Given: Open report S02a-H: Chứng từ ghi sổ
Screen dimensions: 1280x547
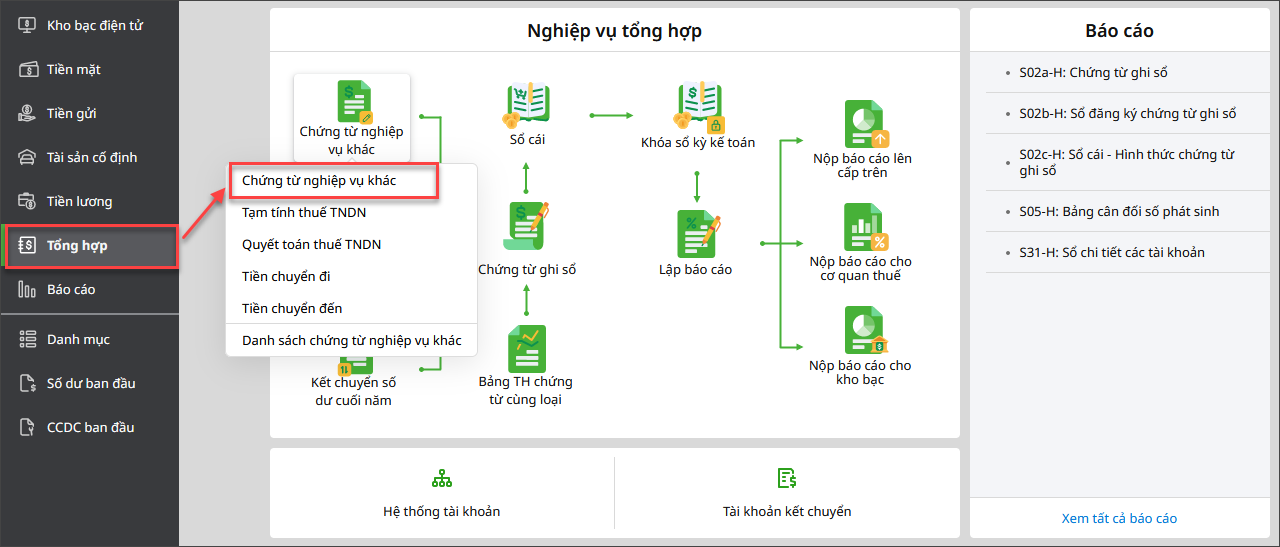Looking at the screenshot, I should coord(1093,72).
